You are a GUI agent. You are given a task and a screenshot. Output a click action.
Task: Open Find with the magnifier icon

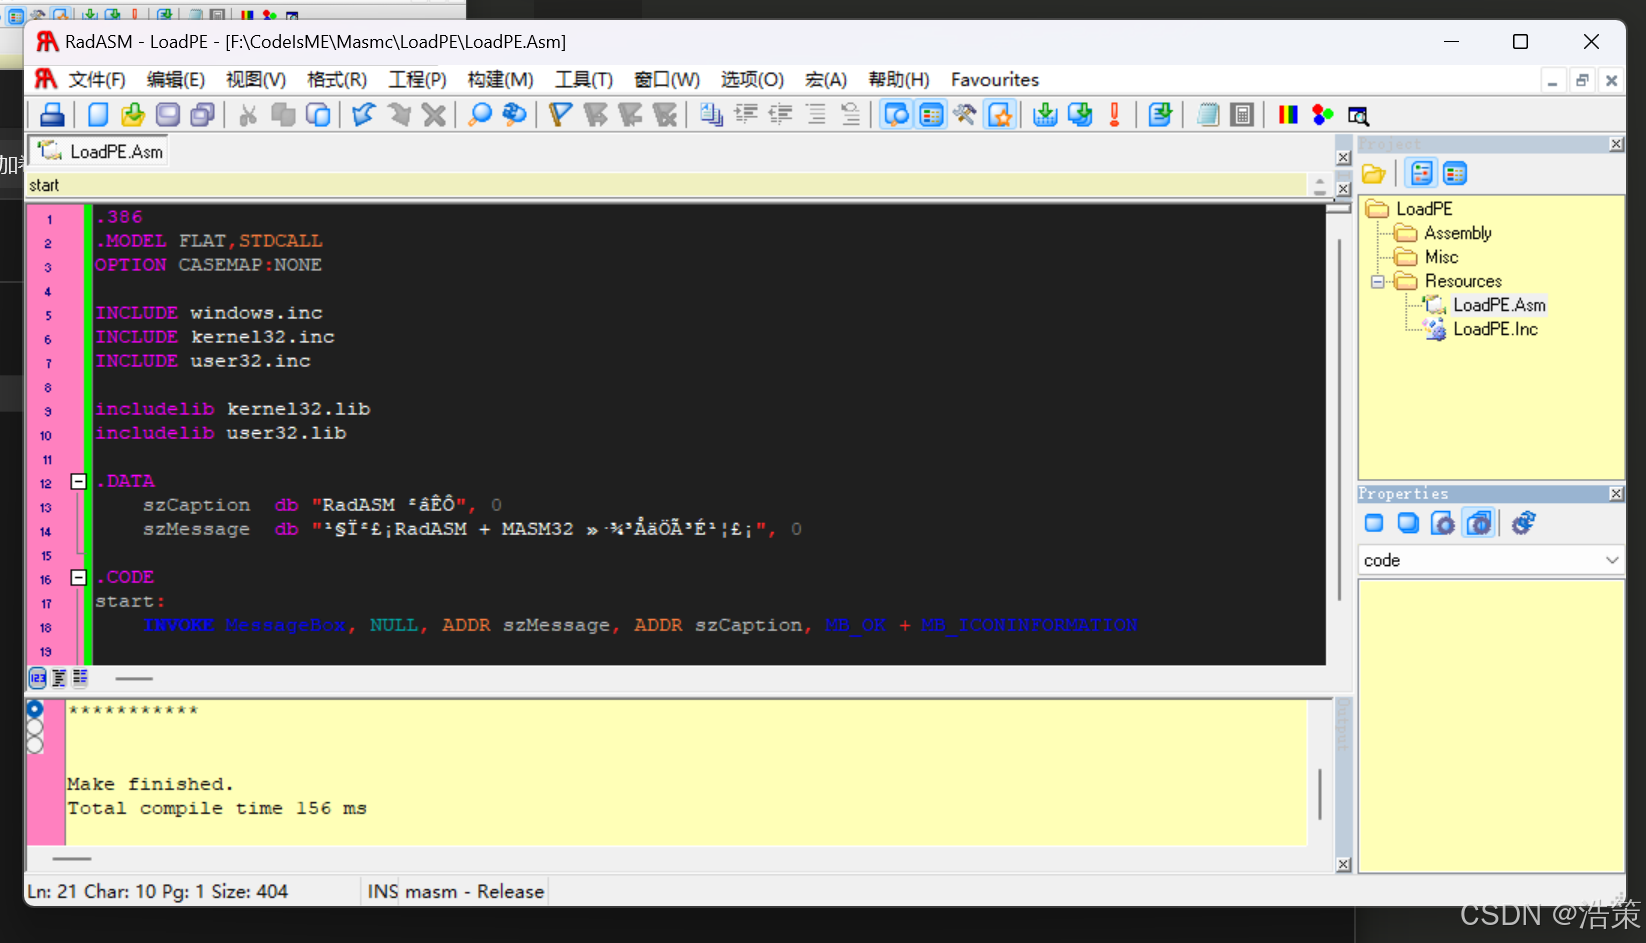(x=480, y=115)
